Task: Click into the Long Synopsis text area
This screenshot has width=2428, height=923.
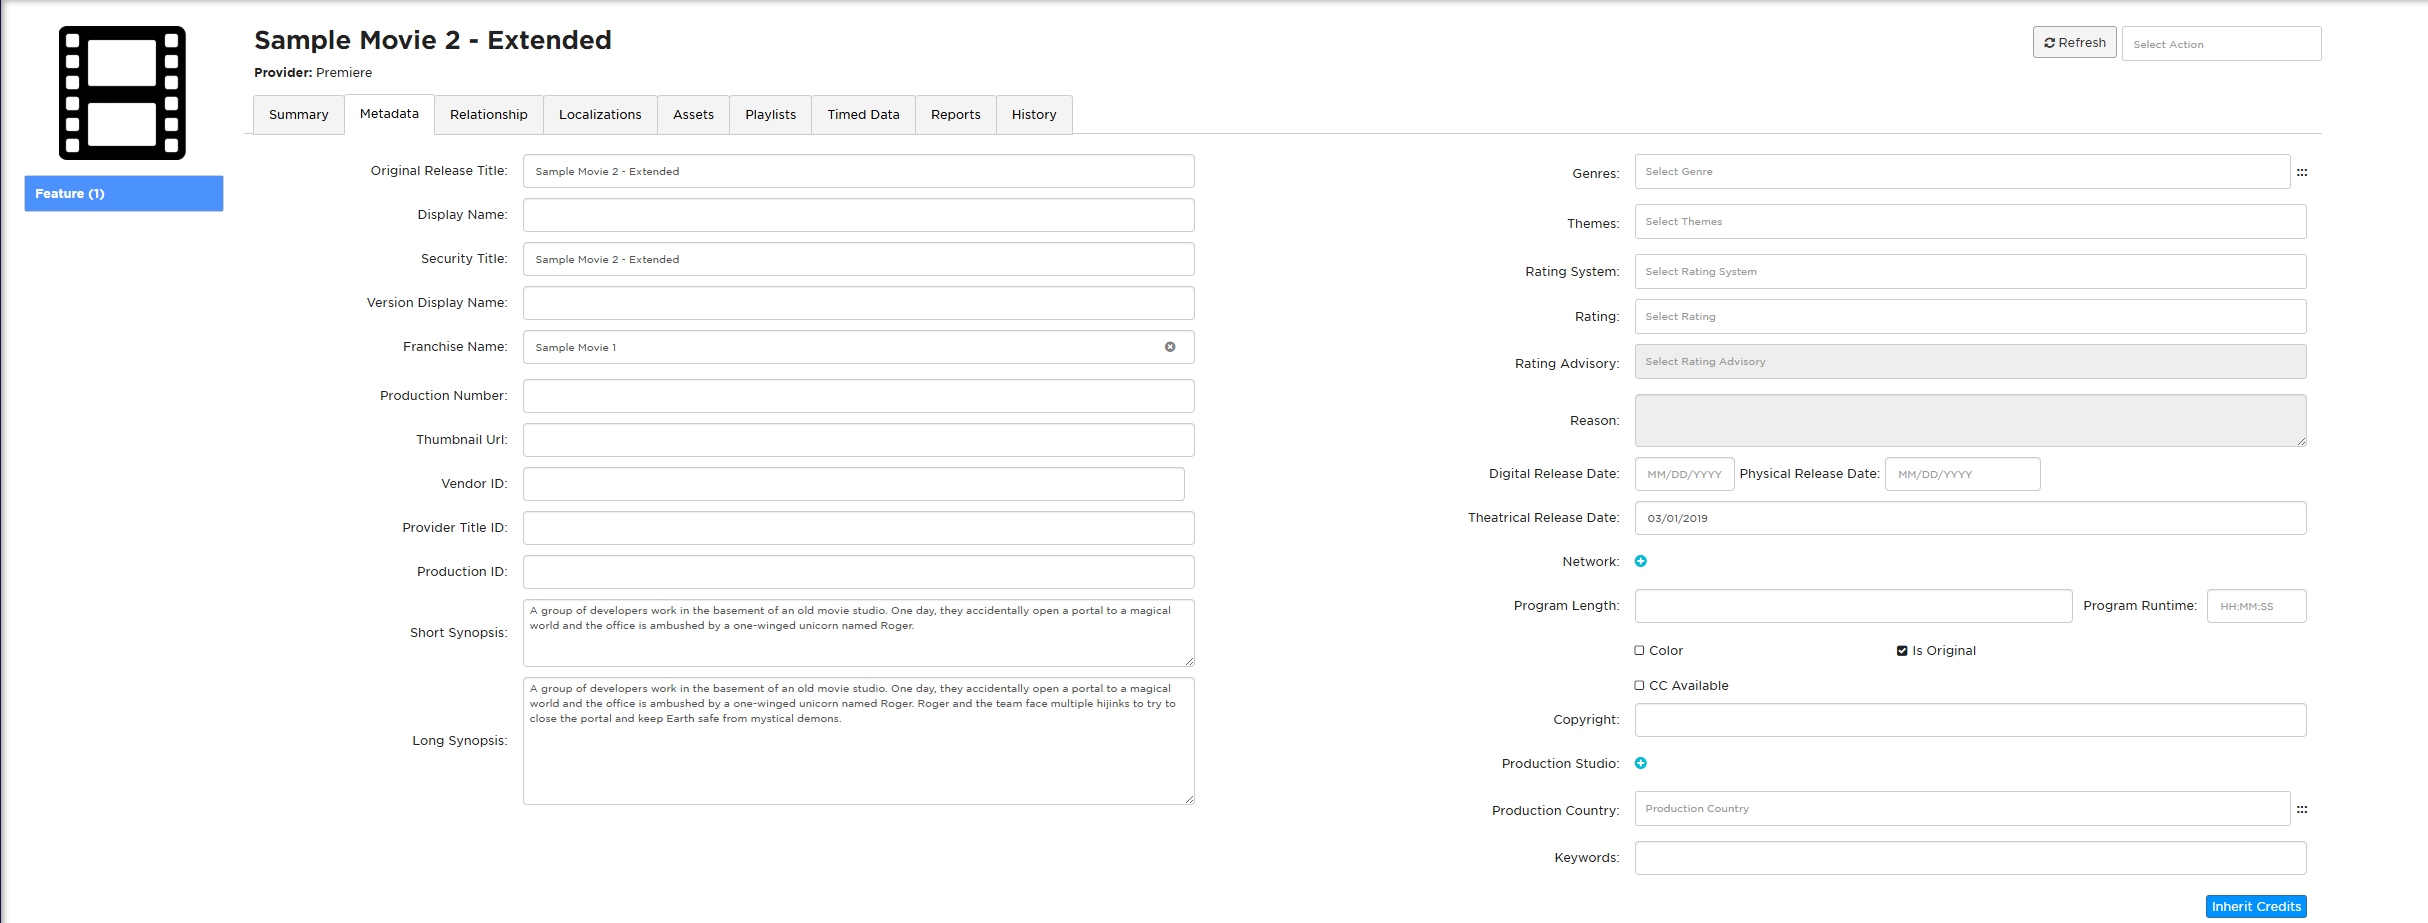Action: [x=858, y=741]
